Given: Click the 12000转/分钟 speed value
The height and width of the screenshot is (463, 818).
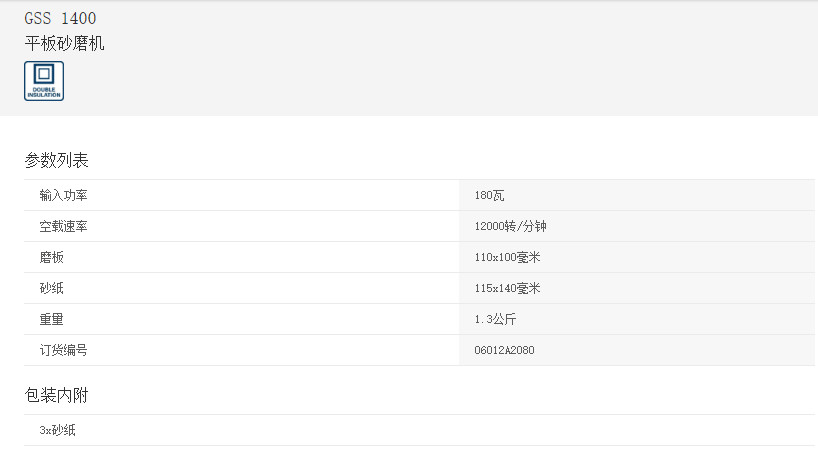Looking at the screenshot, I should (510, 227).
